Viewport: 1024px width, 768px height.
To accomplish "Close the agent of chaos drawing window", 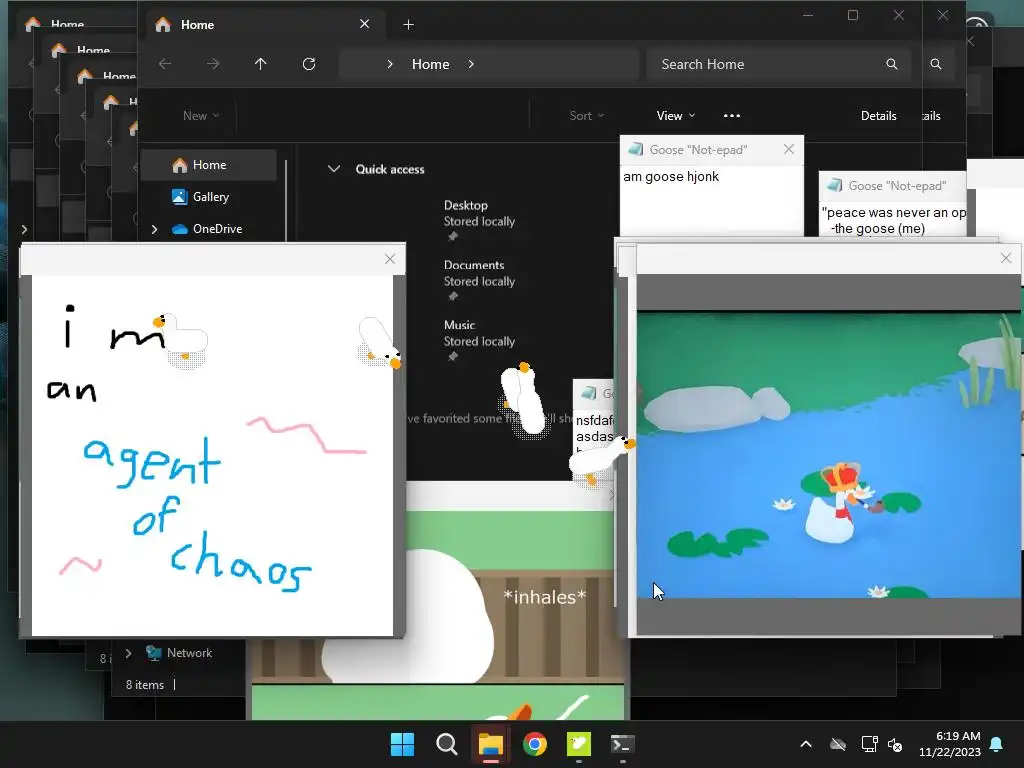I will click(x=390, y=259).
